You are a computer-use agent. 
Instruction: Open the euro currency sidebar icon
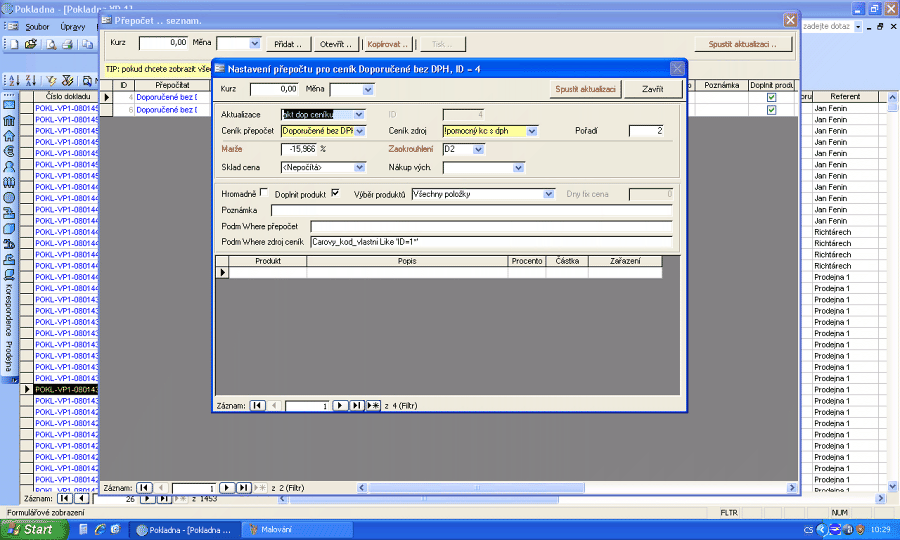[9, 151]
